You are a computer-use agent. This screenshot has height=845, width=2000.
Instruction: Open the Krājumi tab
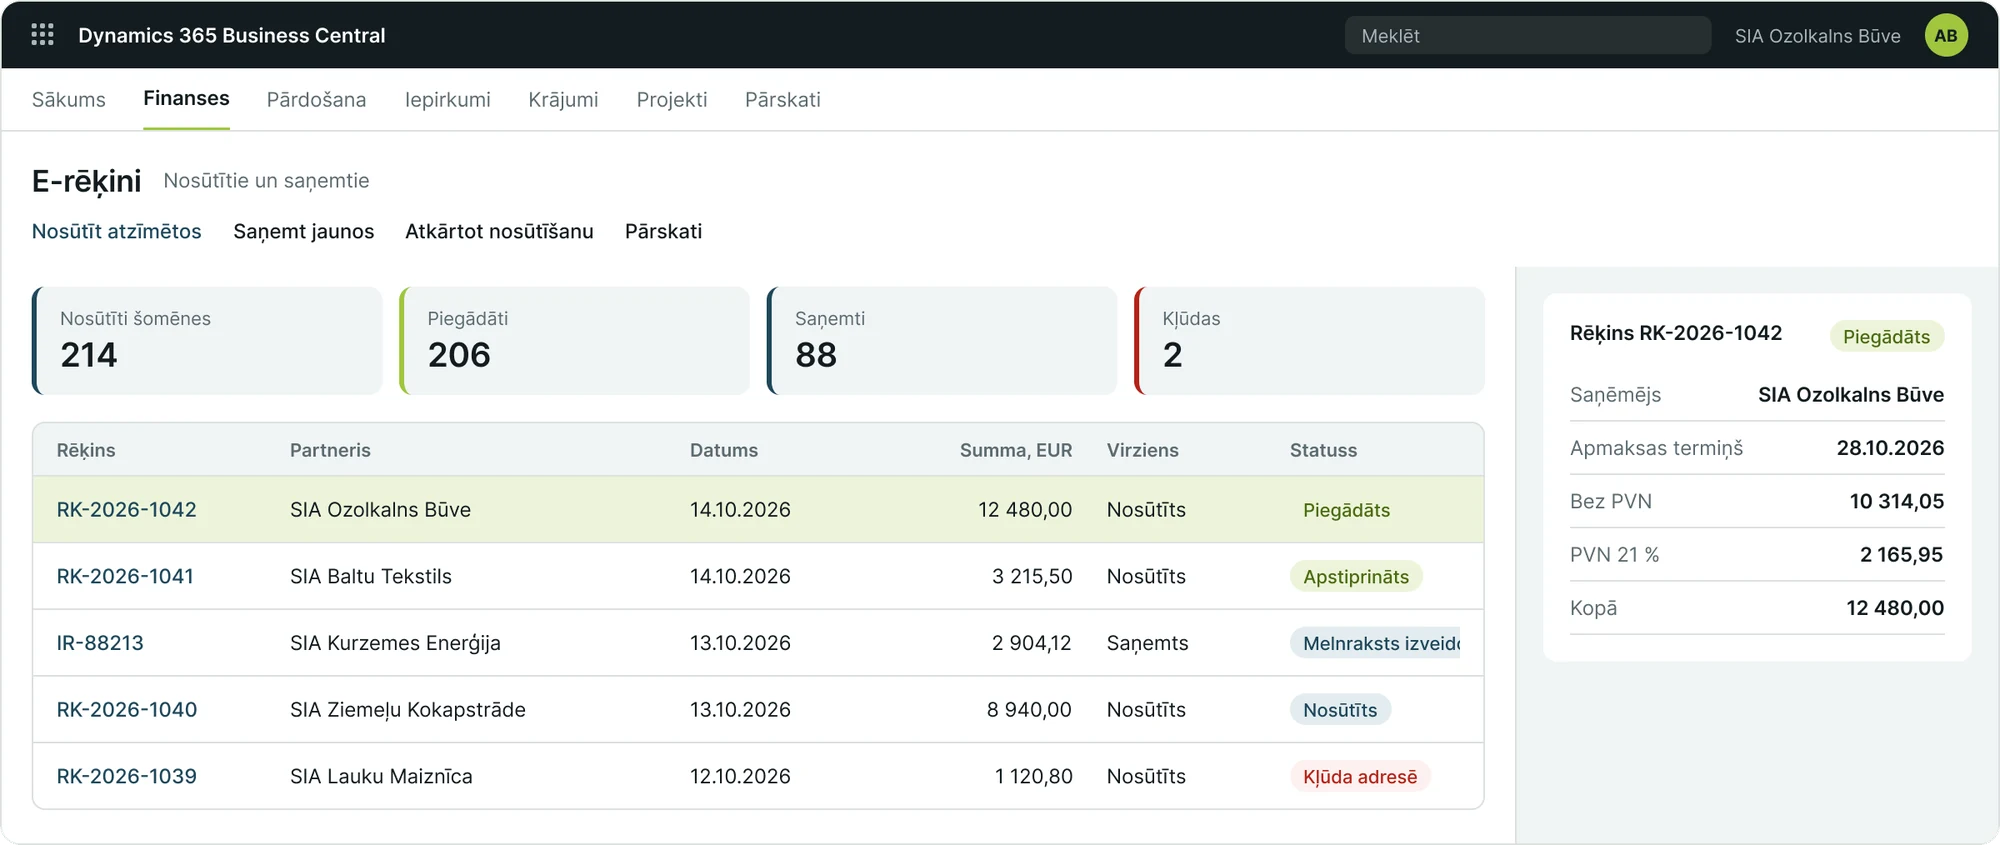[563, 100]
